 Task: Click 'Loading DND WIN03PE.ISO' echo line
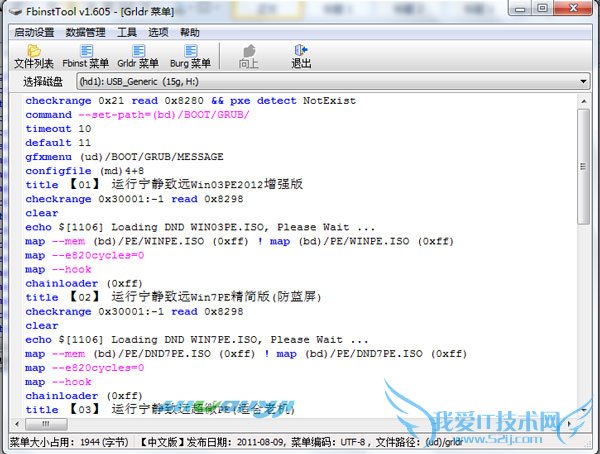[x=200, y=227]
